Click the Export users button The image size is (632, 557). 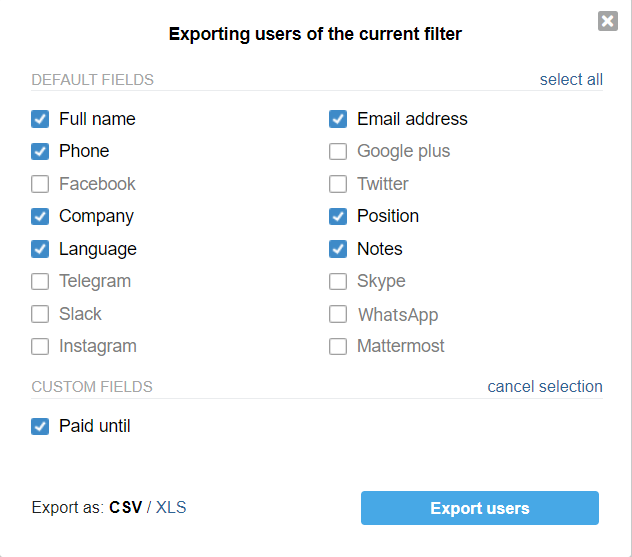480,508
